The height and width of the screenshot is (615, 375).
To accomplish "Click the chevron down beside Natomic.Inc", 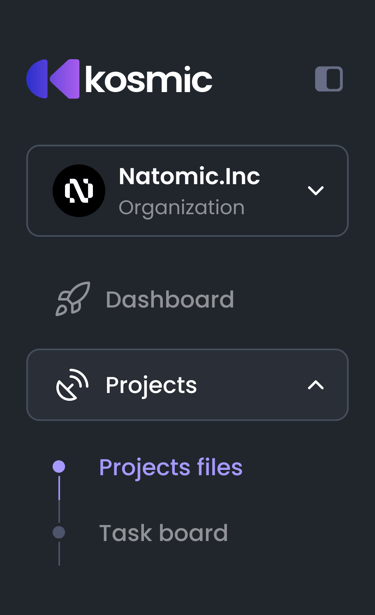I will [x=316, y=191].
